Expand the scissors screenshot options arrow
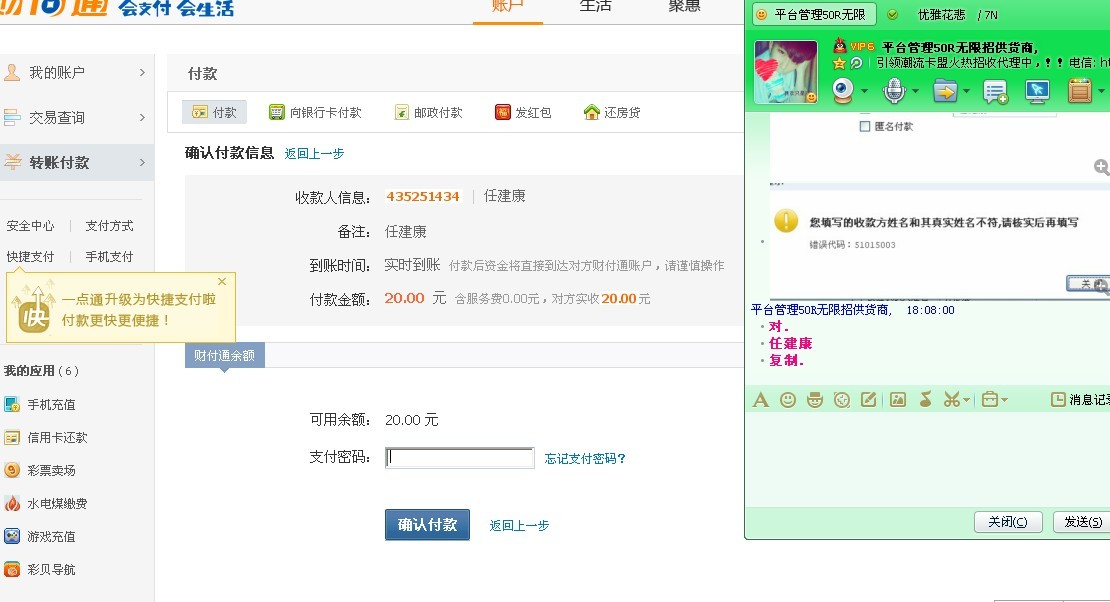The width and height of the screenshot is (1110, 602). 966,401
